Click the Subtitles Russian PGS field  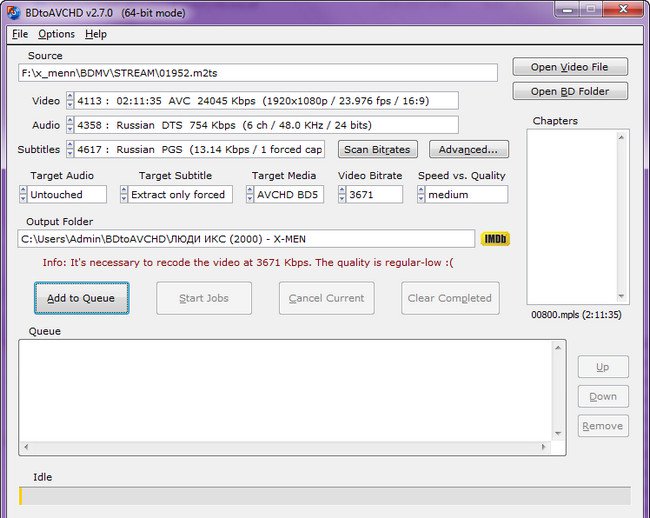click(199, 150)
